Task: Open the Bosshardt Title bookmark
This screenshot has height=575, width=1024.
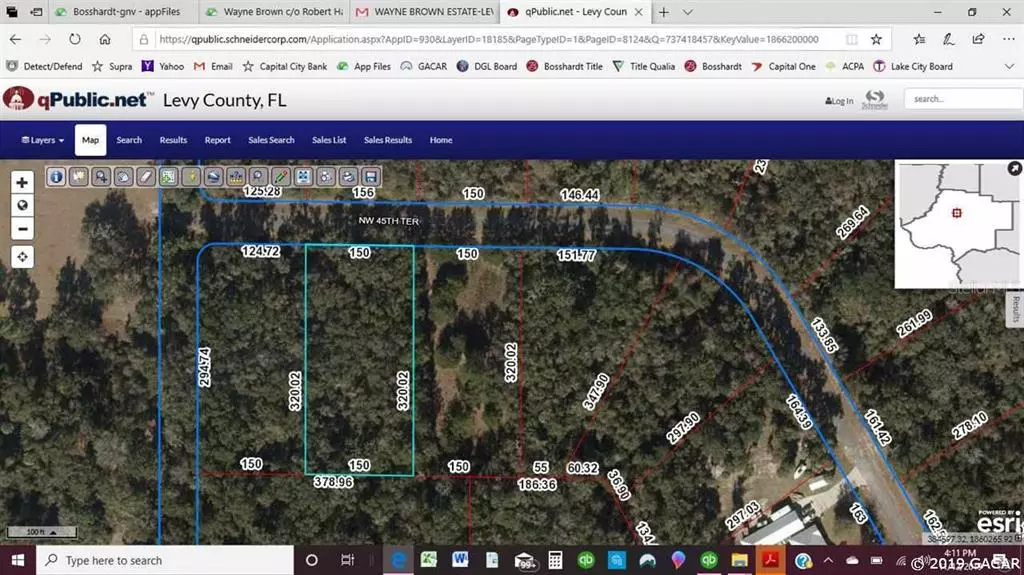Action: 565,66
